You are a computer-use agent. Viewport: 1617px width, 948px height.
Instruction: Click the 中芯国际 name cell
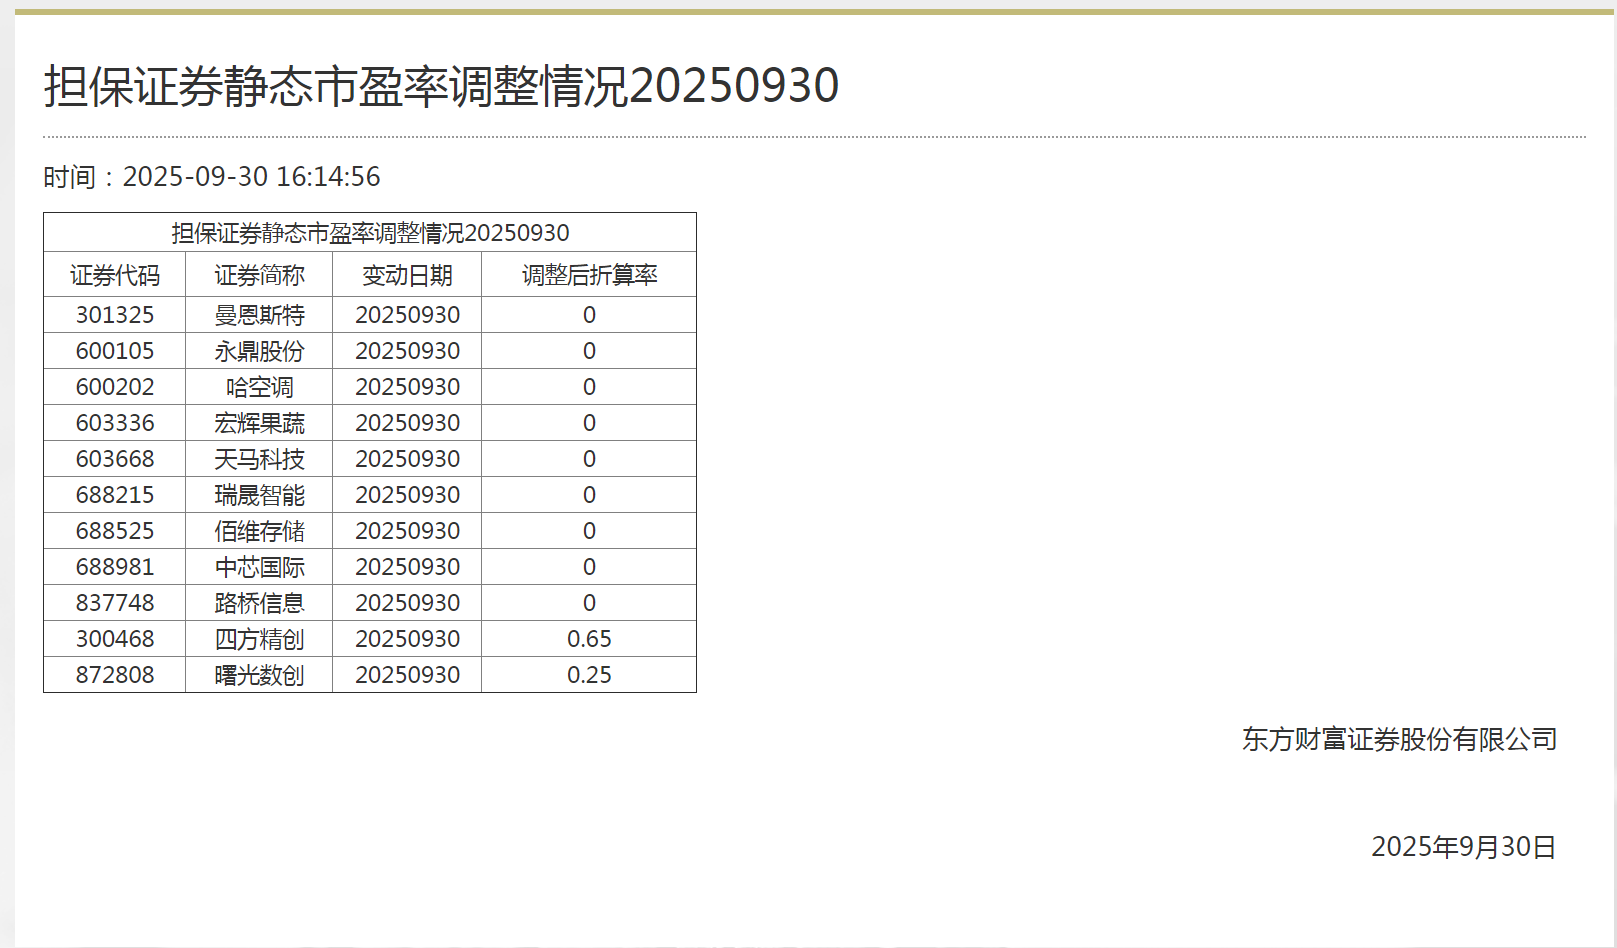pyautogui.click(x=259, y=567)
